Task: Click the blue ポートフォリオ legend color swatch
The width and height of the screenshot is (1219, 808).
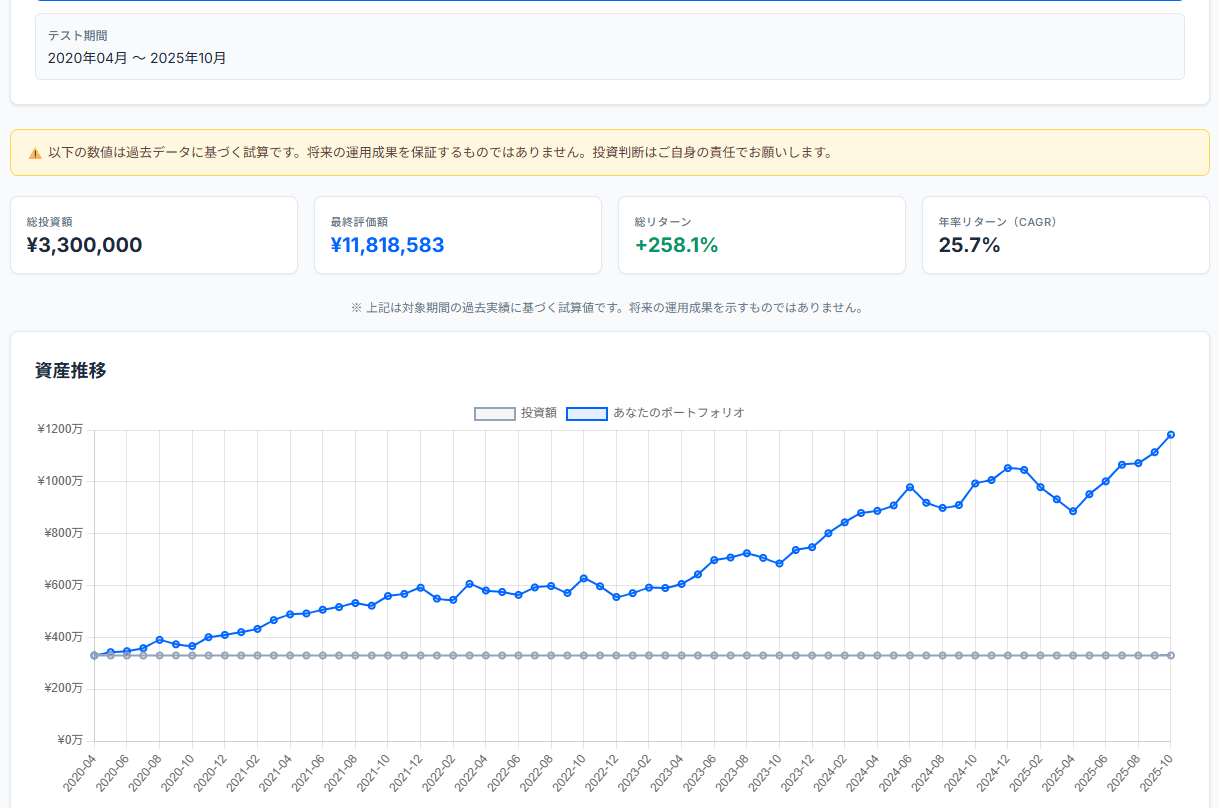Action: click(587, 413)
